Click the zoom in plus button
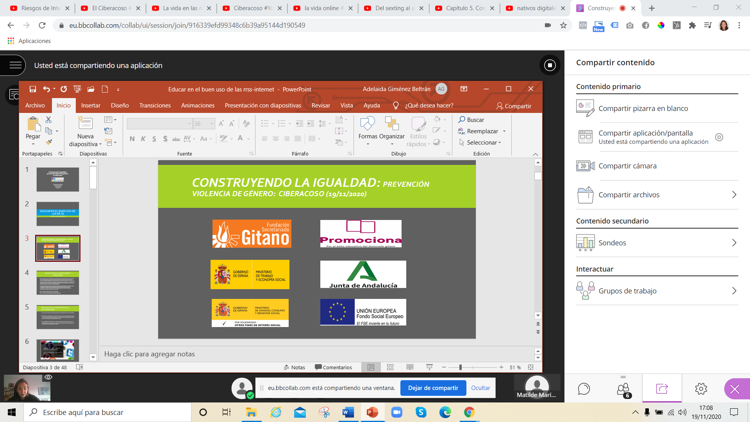 pos(501,367)
